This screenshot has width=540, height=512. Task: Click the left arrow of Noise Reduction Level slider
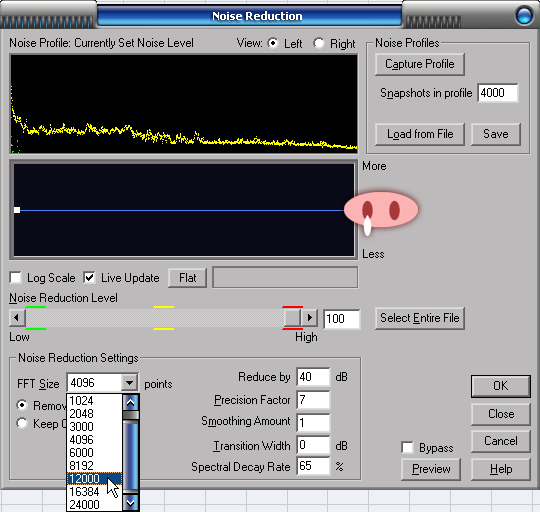(17, 317)
